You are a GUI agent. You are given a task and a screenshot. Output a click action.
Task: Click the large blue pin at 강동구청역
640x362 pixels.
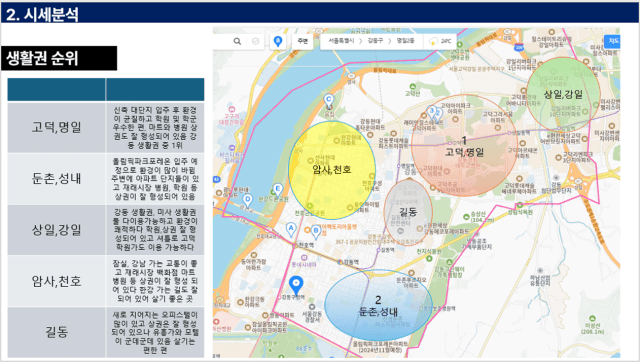click(296, 284)
